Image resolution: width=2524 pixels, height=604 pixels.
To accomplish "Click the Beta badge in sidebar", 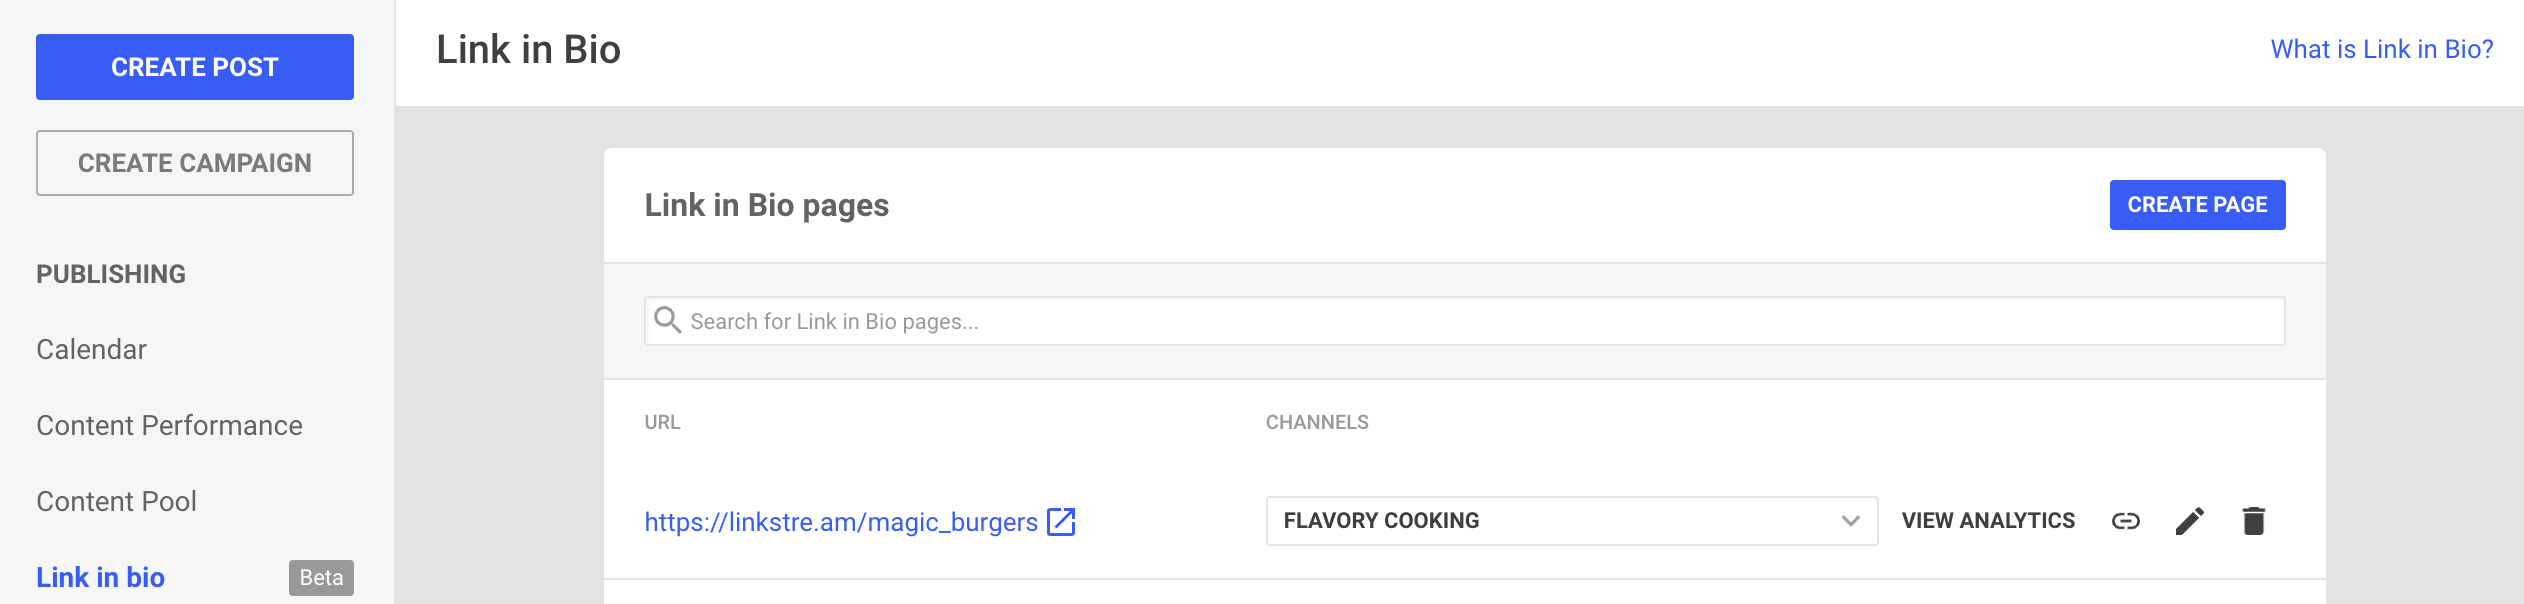I will pos(321,577).
